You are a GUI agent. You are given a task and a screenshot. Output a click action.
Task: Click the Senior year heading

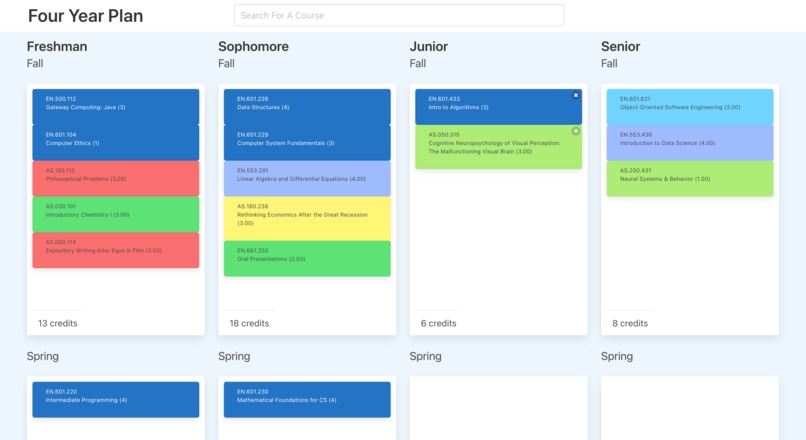tap(620, 46)
